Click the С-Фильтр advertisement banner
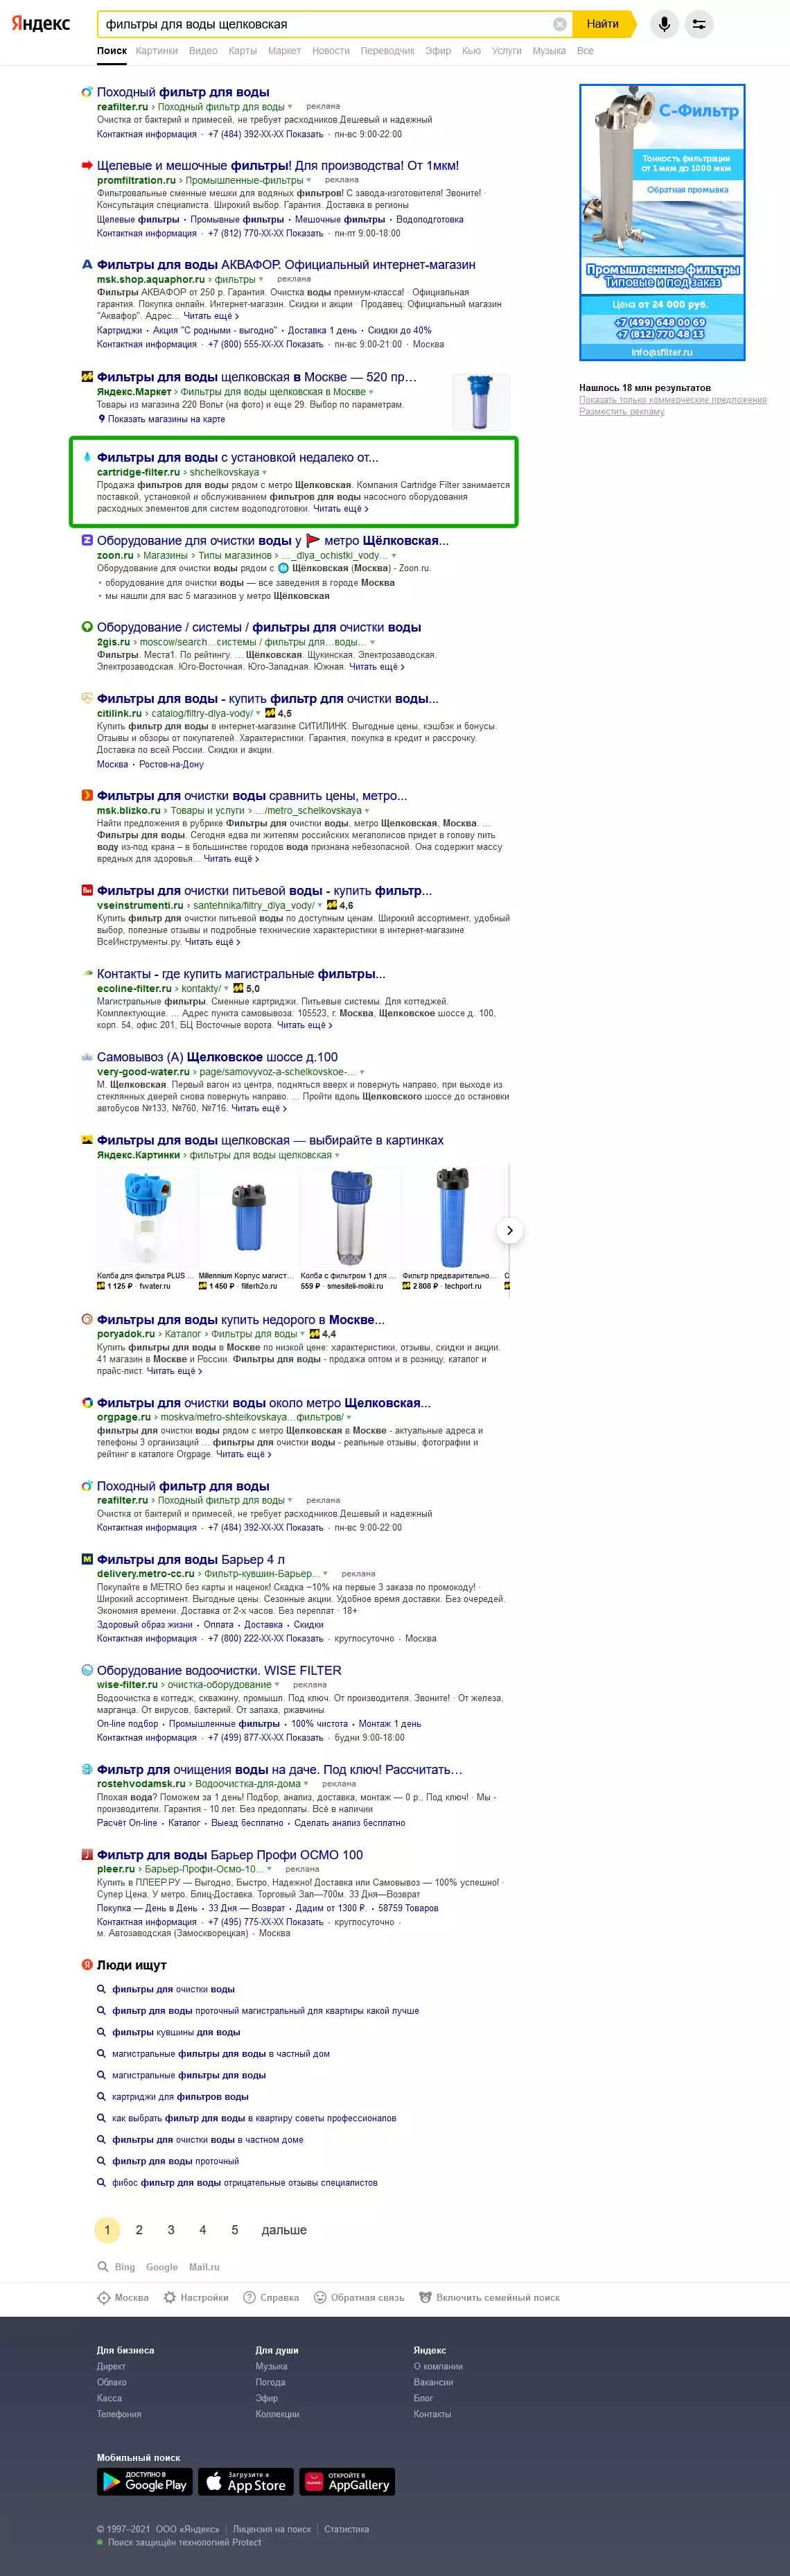This screenshot has height=2576, width=790. (x=662, y=222)
